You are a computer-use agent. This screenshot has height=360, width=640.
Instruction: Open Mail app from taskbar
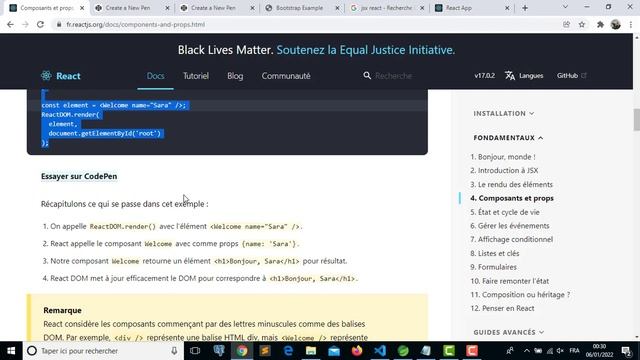(x=334, y=351)
